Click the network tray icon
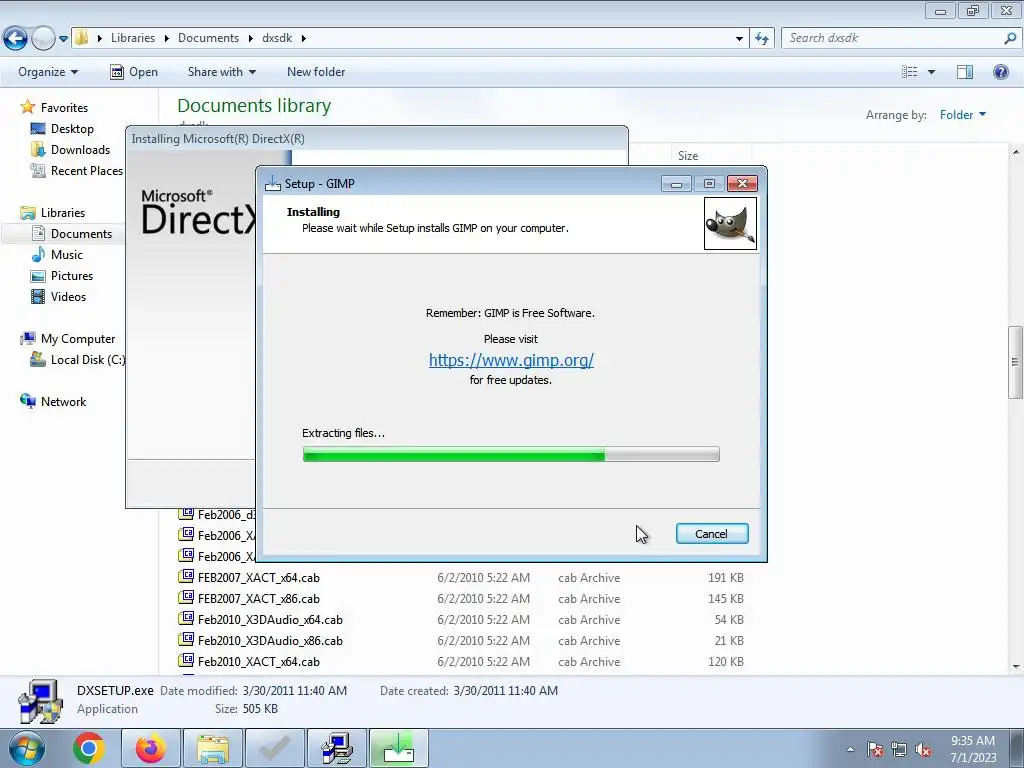Screen dimensions: 1024x768 [x=899, y=750]
